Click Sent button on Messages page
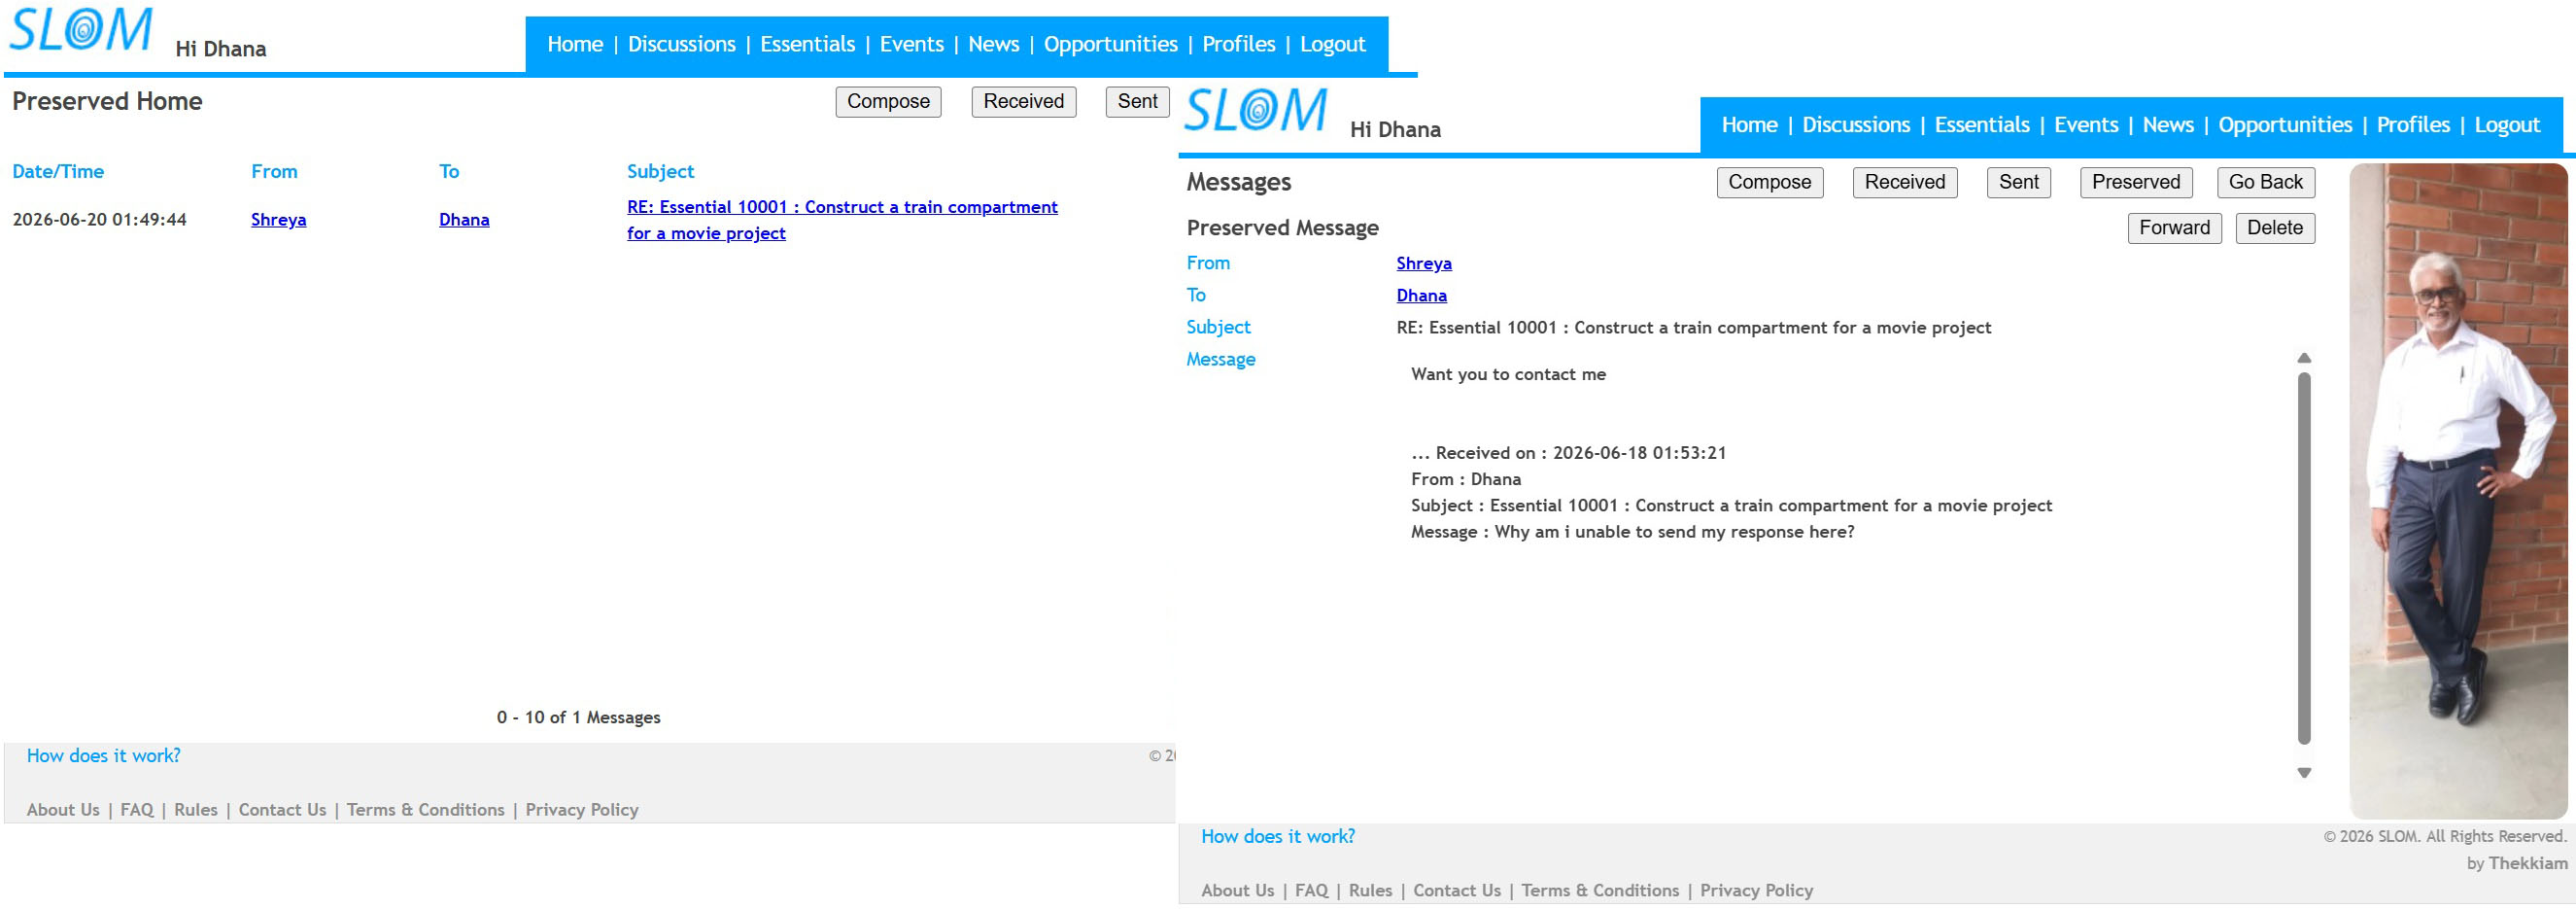The width and height of the screenshot is (2576, 909). (2019, 183)
